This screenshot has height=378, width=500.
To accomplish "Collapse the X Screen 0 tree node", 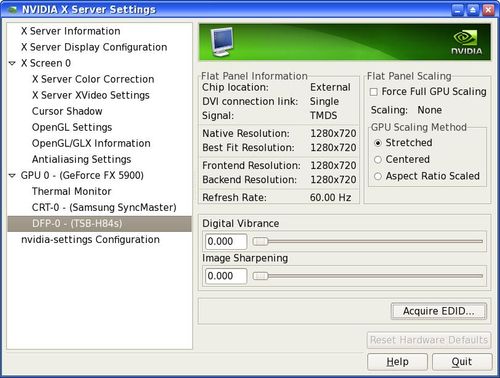I will [x=12, y=63].
